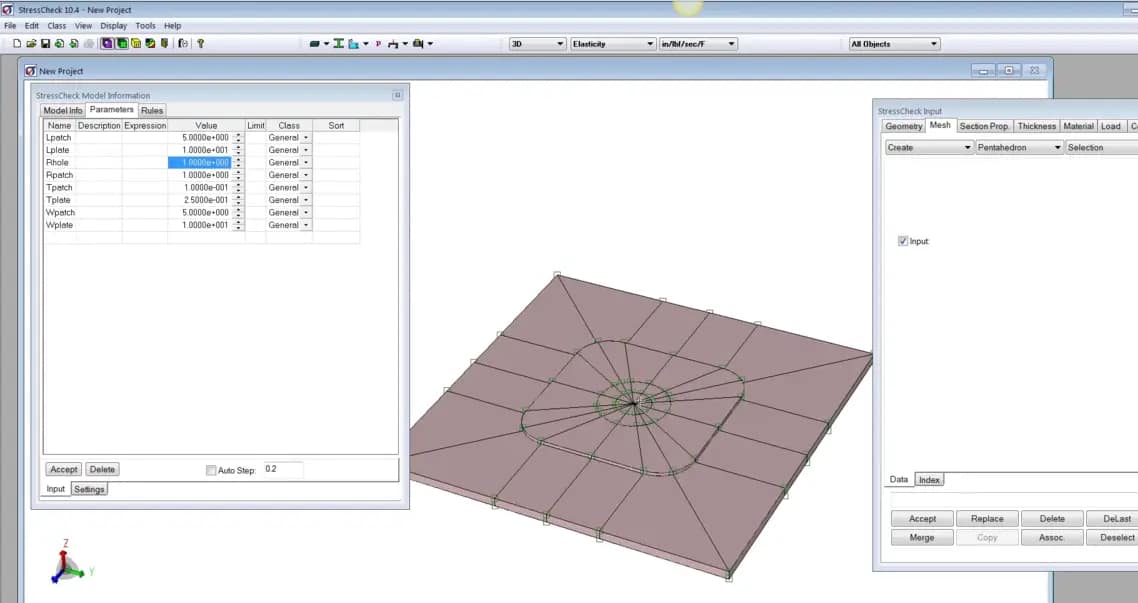1138x603 pixels.
Task: Open the Display menu
Action: (x=112, y=25)
